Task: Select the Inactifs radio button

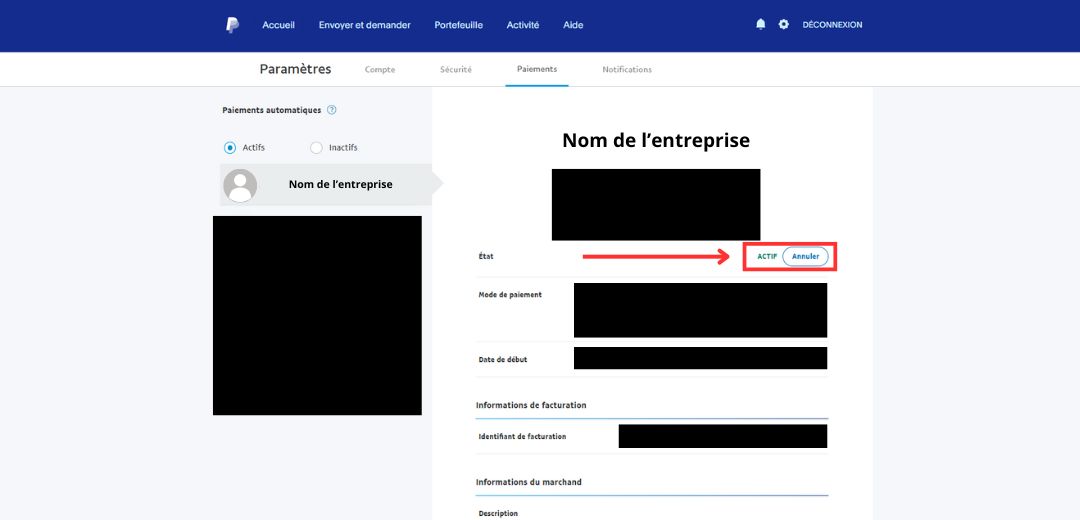Action: (x=316, y=147)
